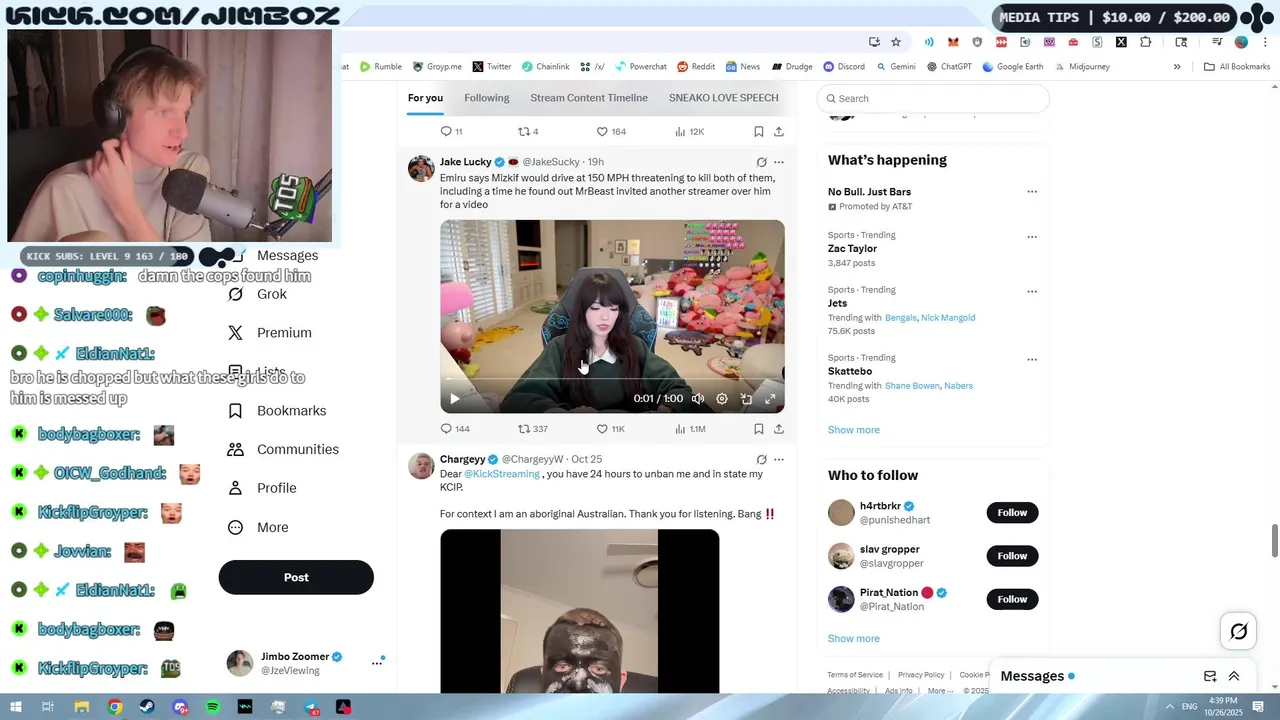Open Profile from the sidebar
Viewport: 1280px width, 720px height.
coord(262,488)
